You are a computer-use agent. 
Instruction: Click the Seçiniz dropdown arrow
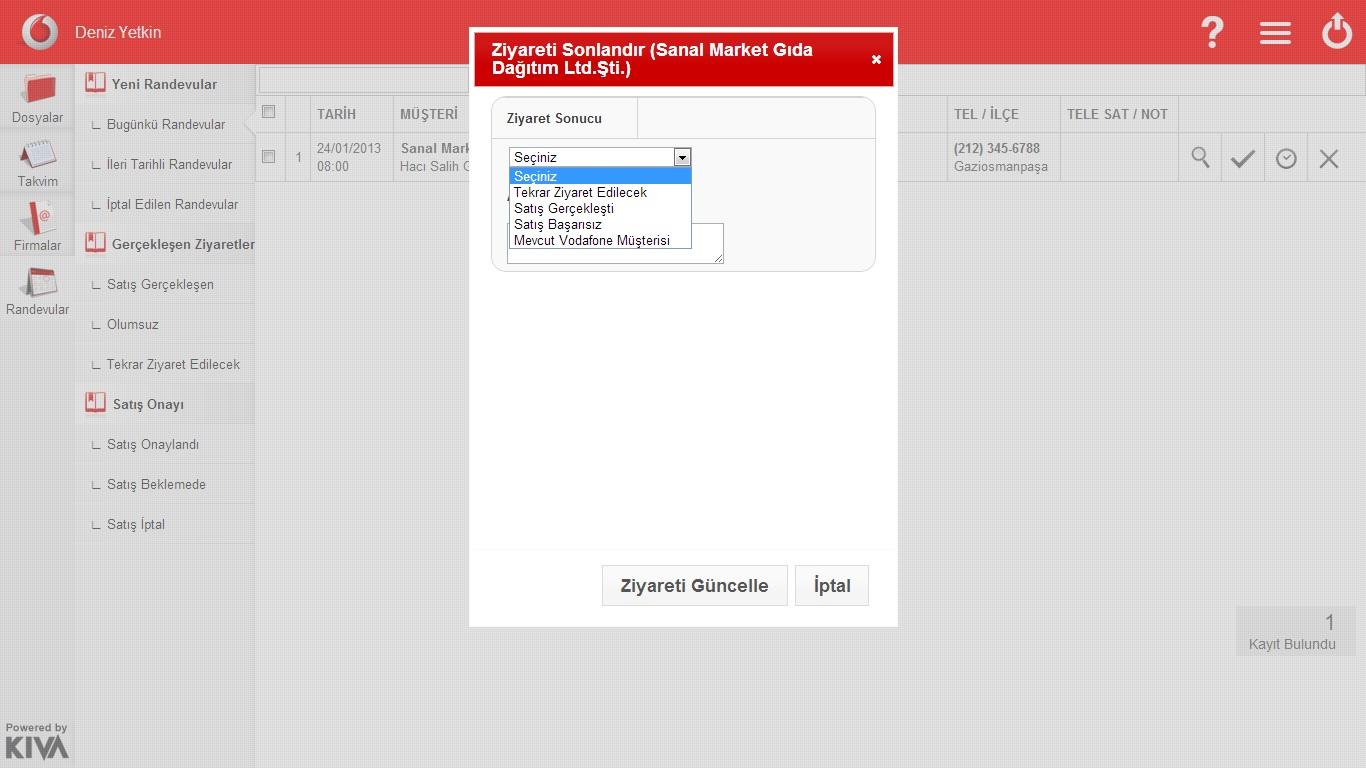(x=682, y=157)
